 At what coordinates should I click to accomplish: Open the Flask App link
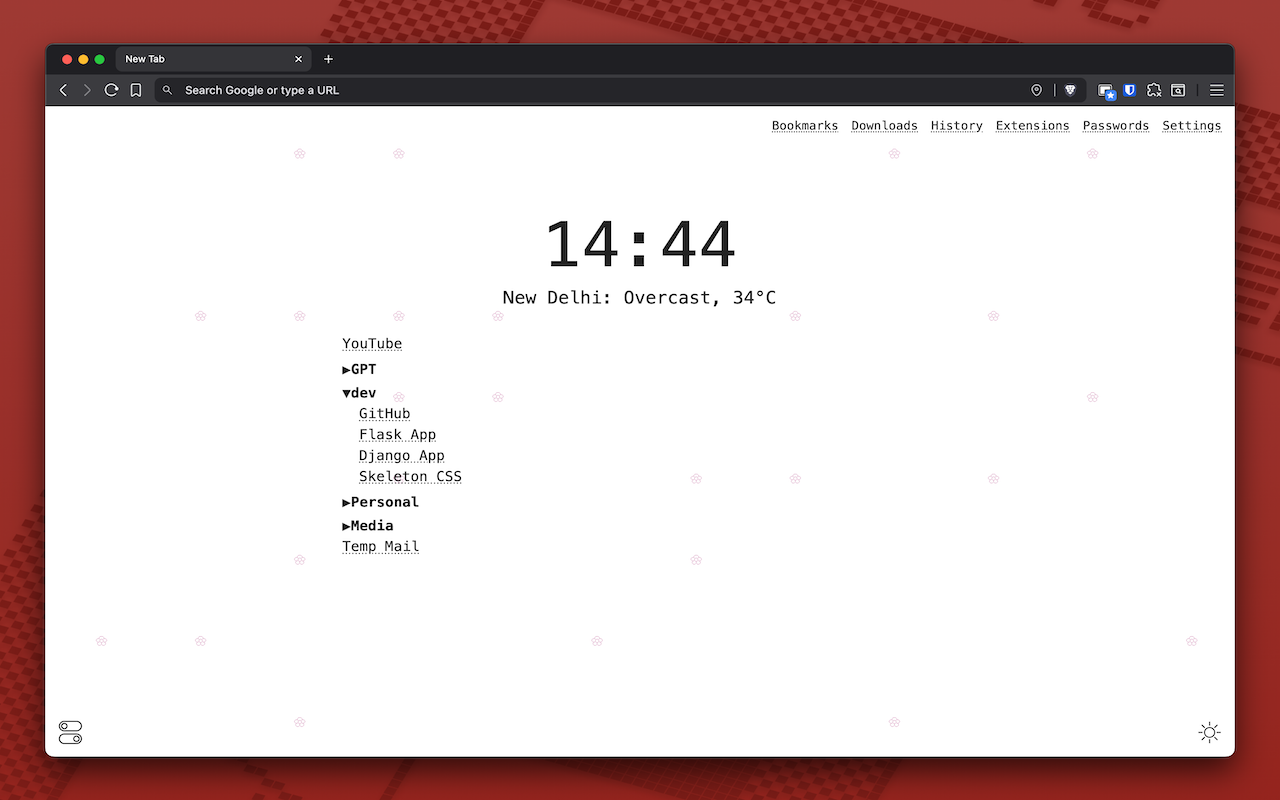tap(397, 434)
